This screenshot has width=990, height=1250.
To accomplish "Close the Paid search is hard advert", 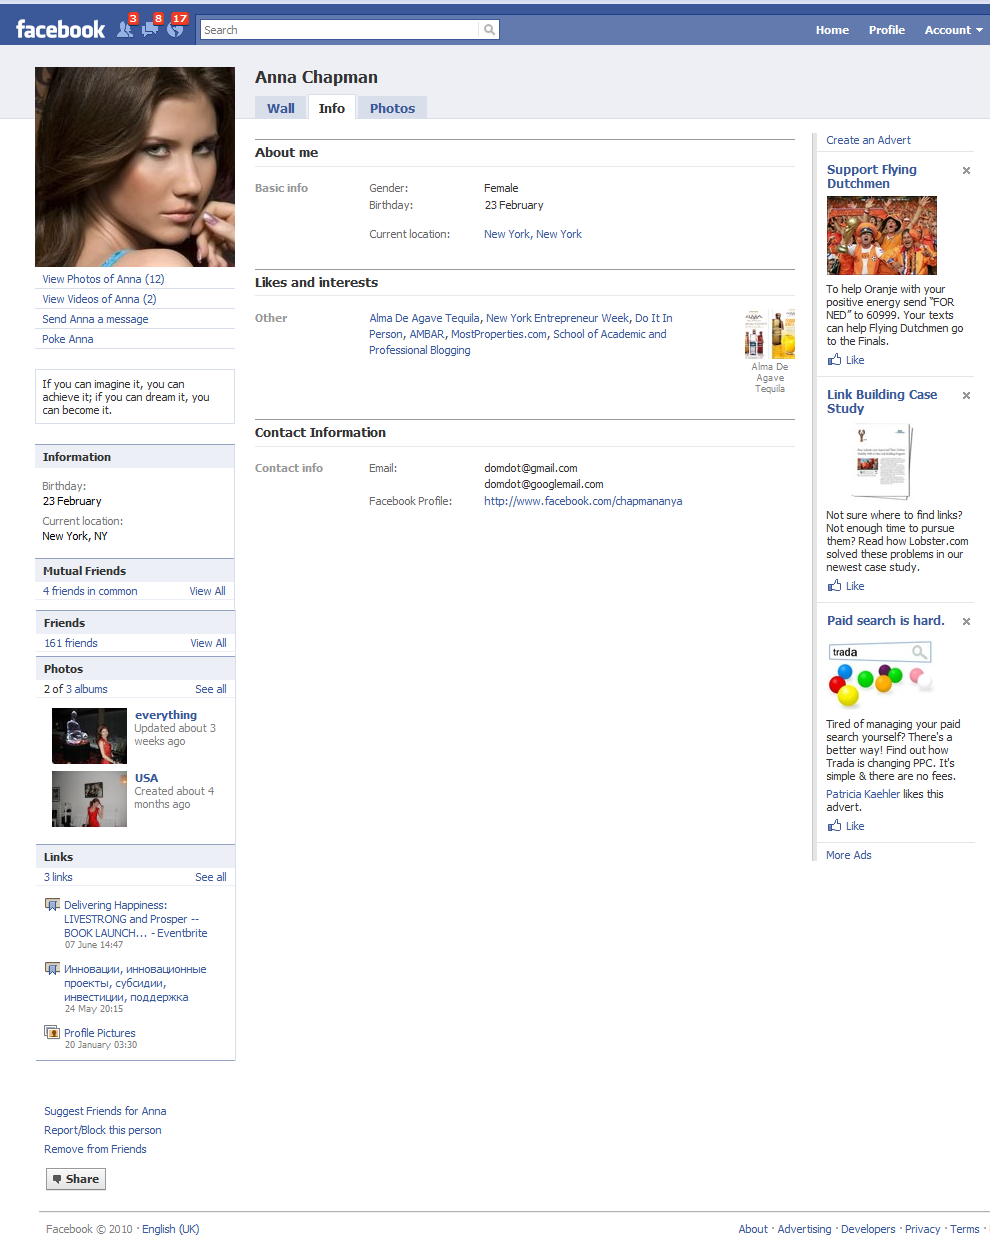I will 966,622.
